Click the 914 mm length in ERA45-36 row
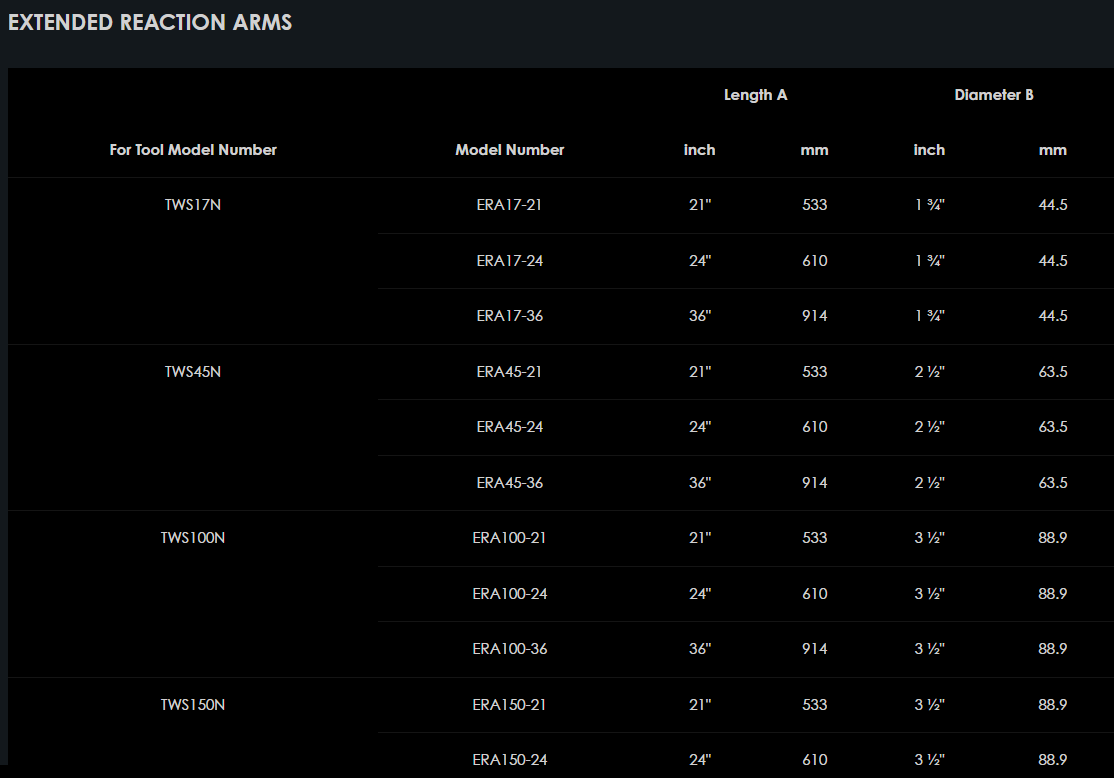Screen dimensions: 1114x778 814,483
